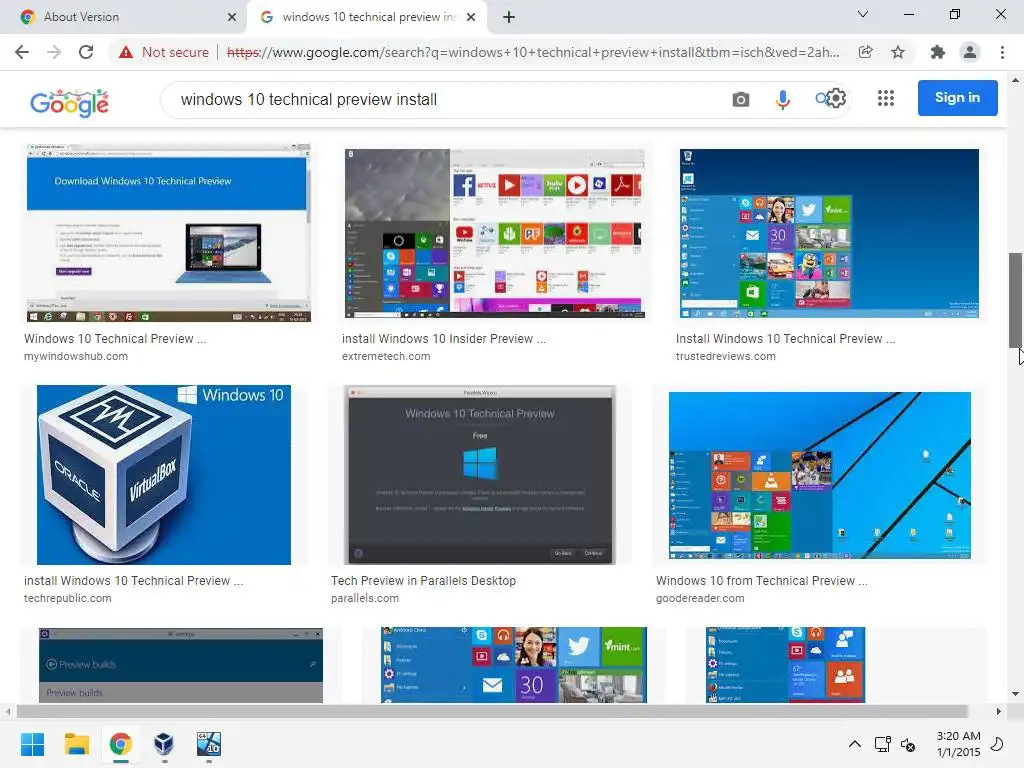Click the URL address bar
The width and height of the screenshot is (1024, 768).
coord(532,52)
